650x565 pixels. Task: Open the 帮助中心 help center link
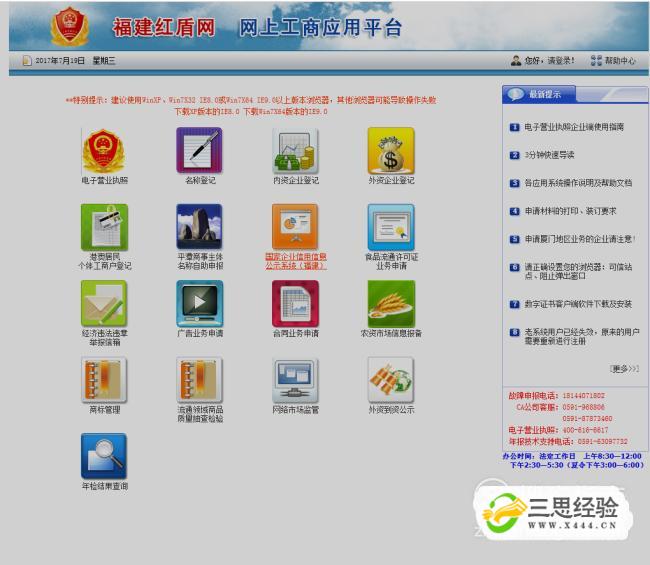[x=620, y=61]
